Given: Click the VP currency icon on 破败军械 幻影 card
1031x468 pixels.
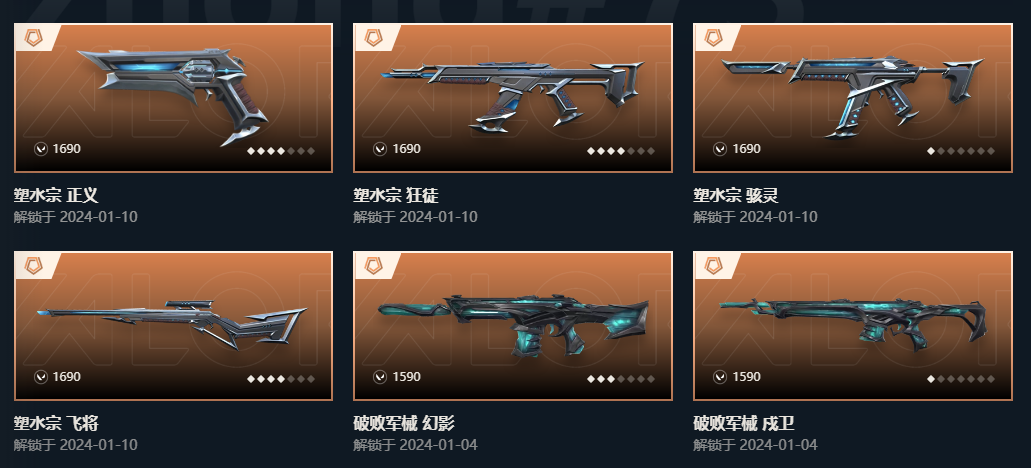Looking at the screenshot, I should [380, 377].
